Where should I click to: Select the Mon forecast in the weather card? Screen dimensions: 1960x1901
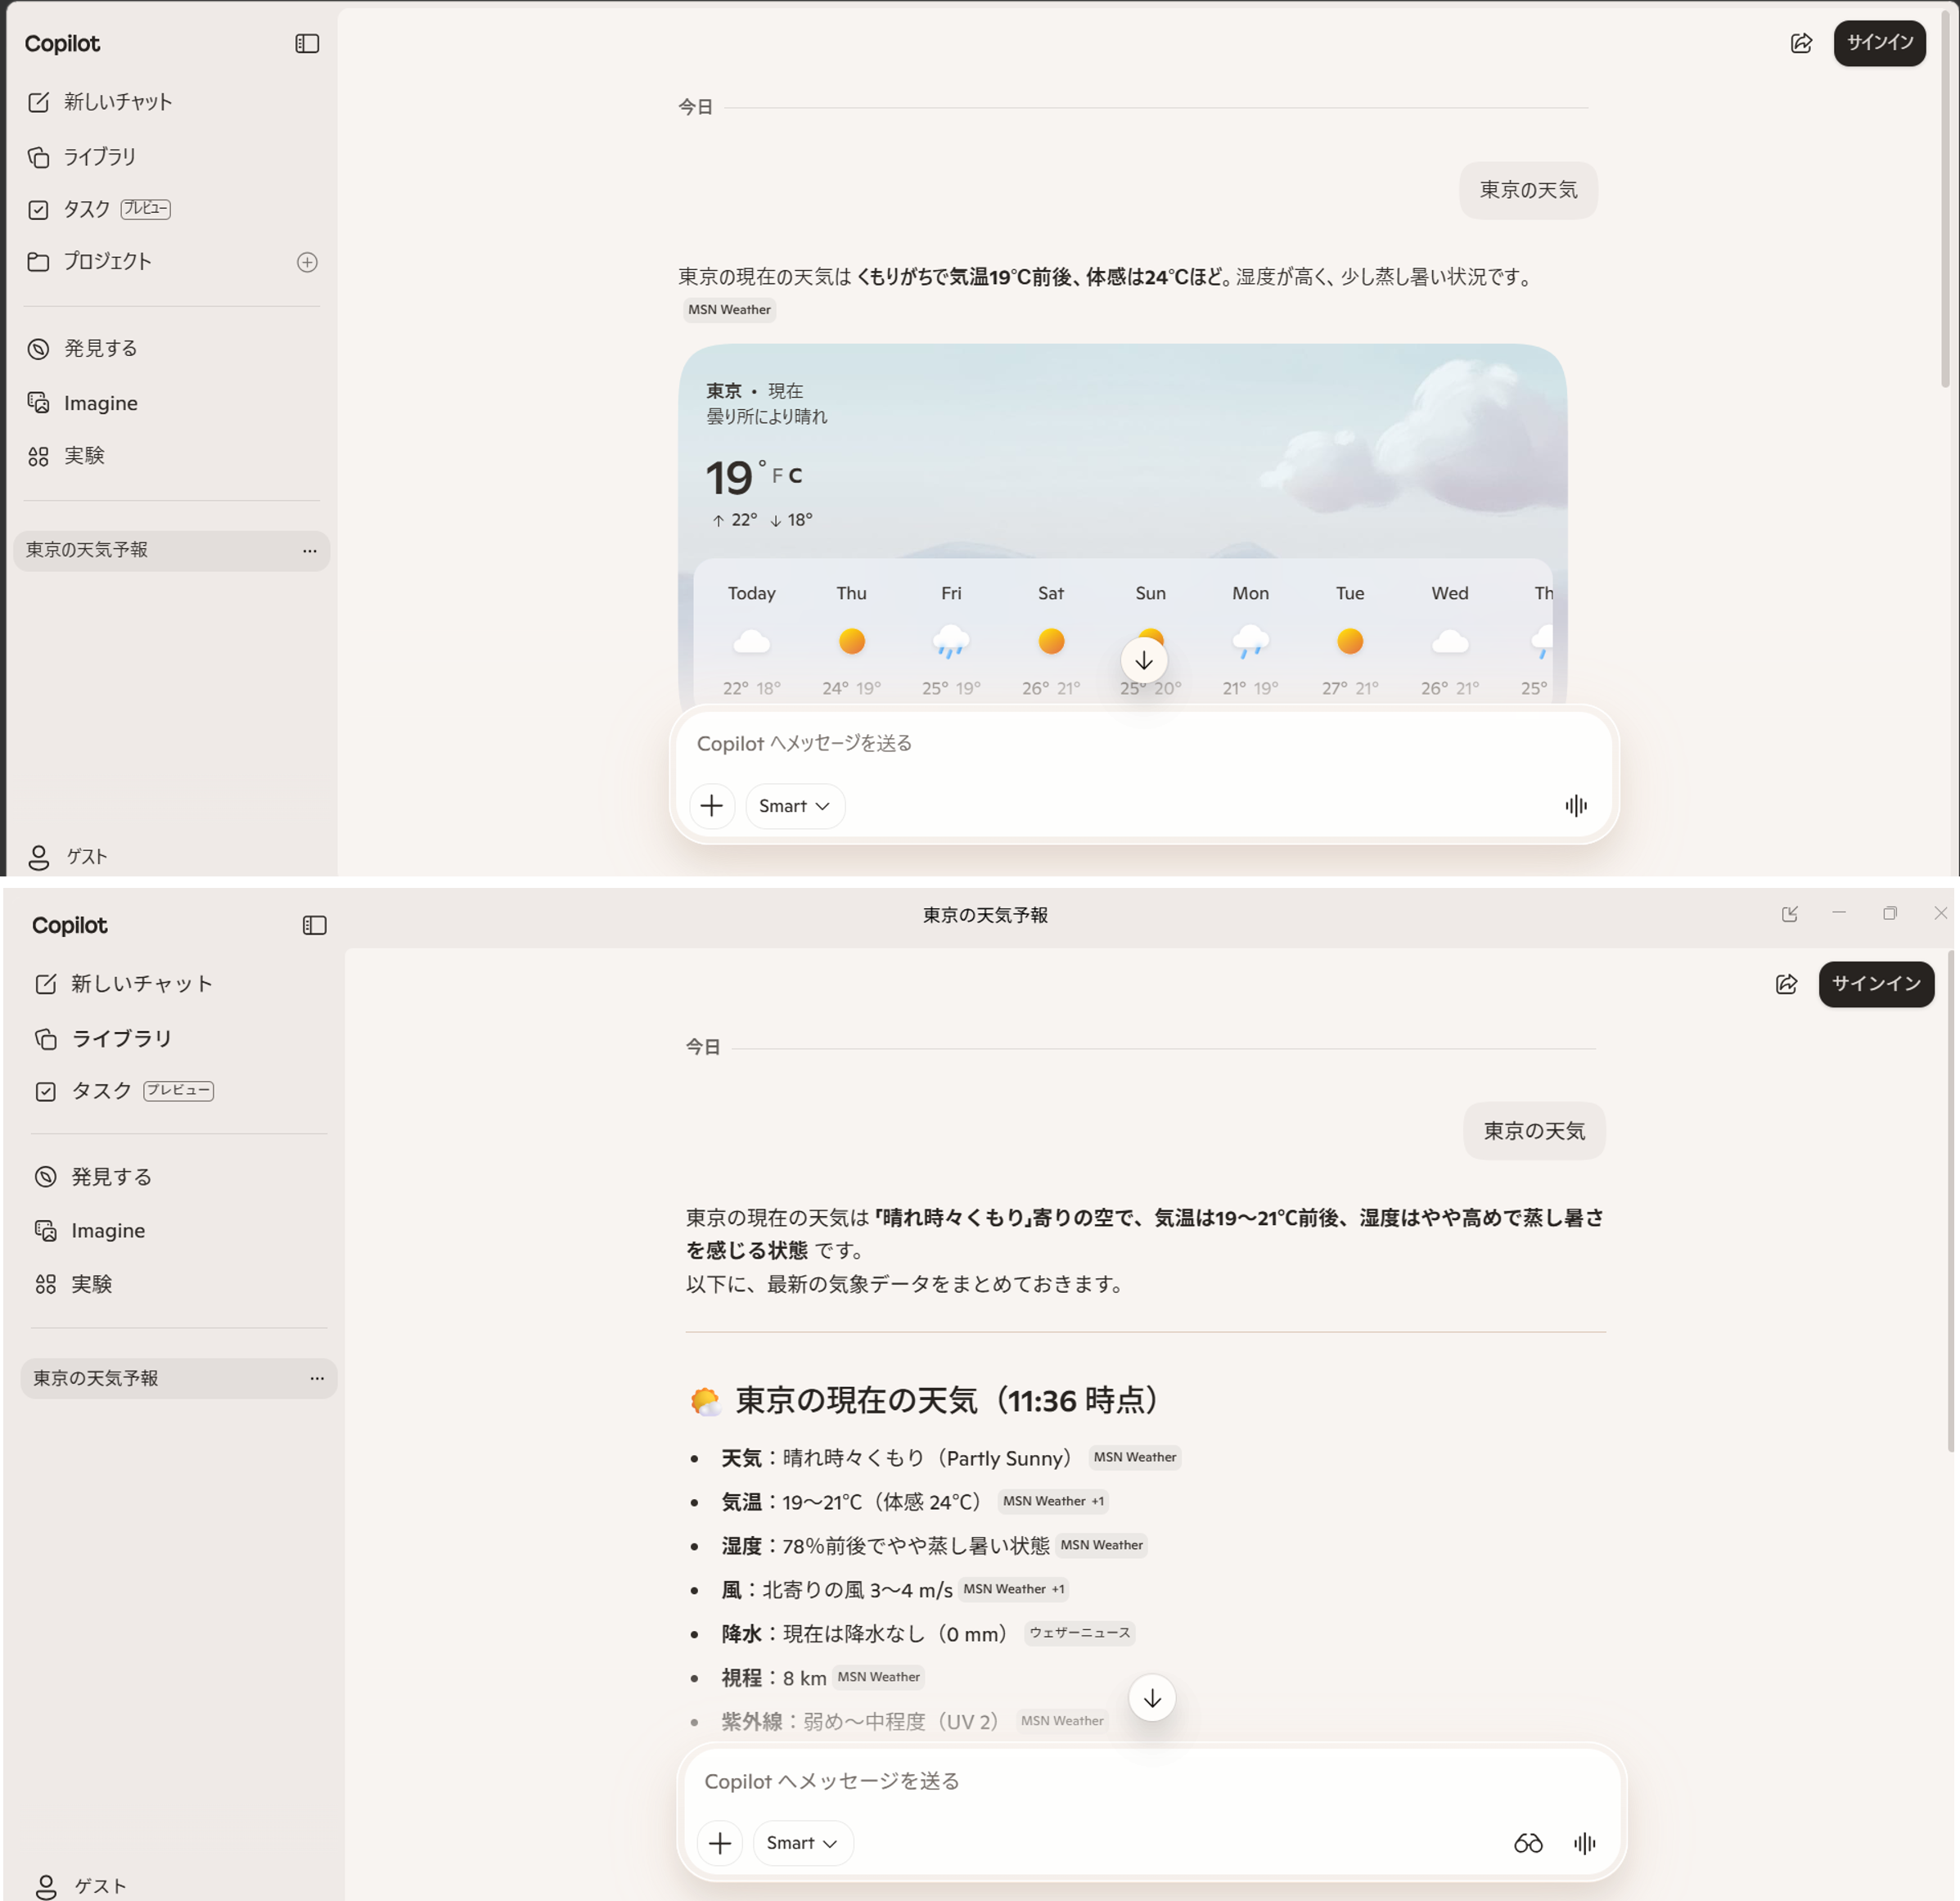(x=1250, y=640)
